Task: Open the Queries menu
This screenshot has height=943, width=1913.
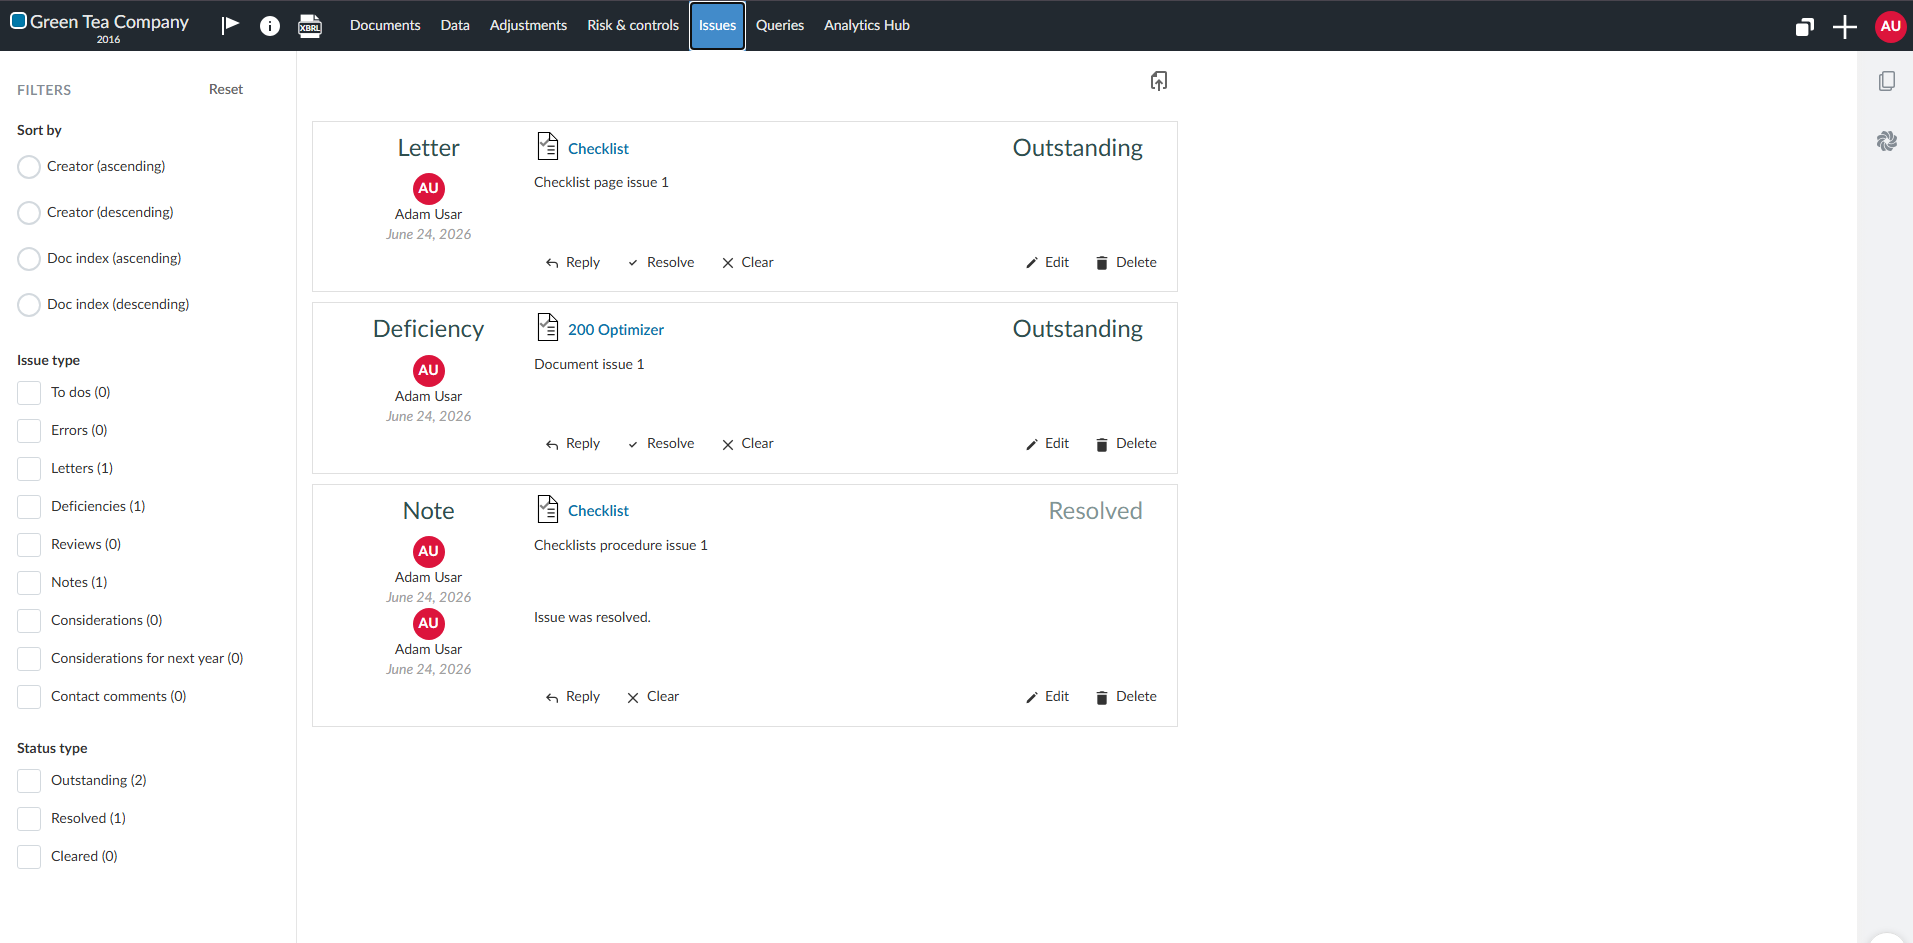Action: (780, 26)
